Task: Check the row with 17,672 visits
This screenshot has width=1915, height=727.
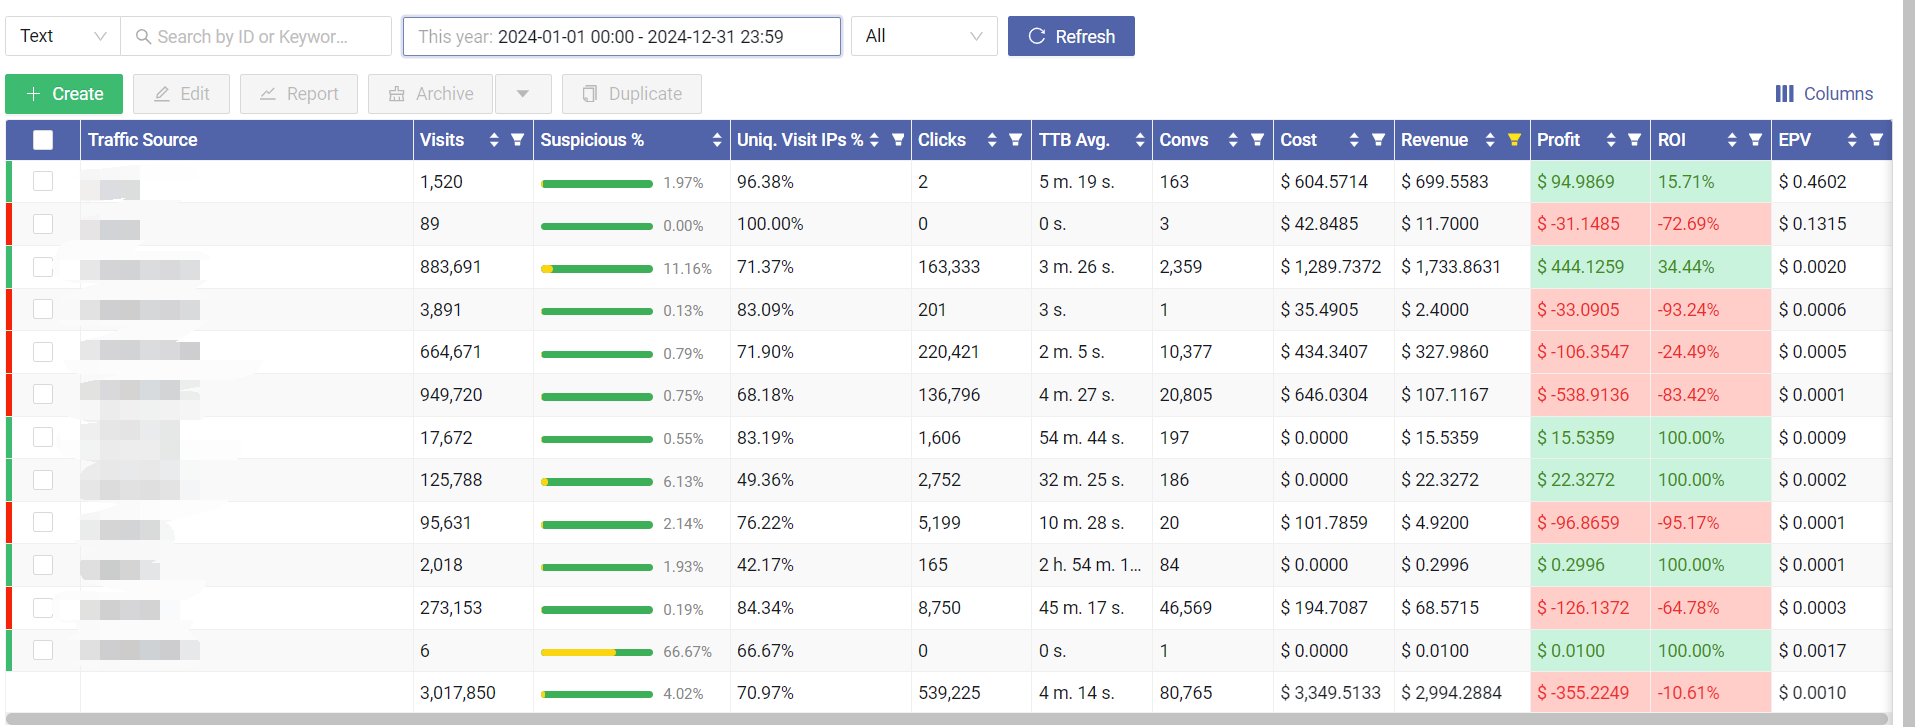Action: pyautogui.click(x=43, y=437)
